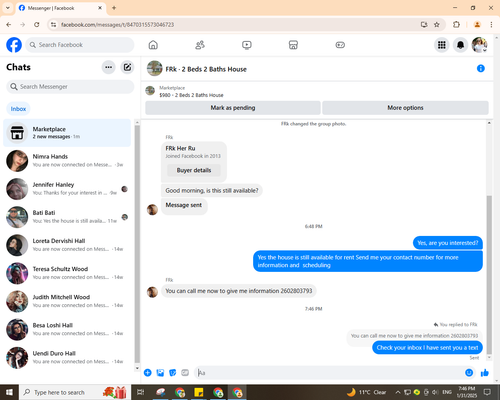
Task: Open the Windows notification center
Action: 487,392
